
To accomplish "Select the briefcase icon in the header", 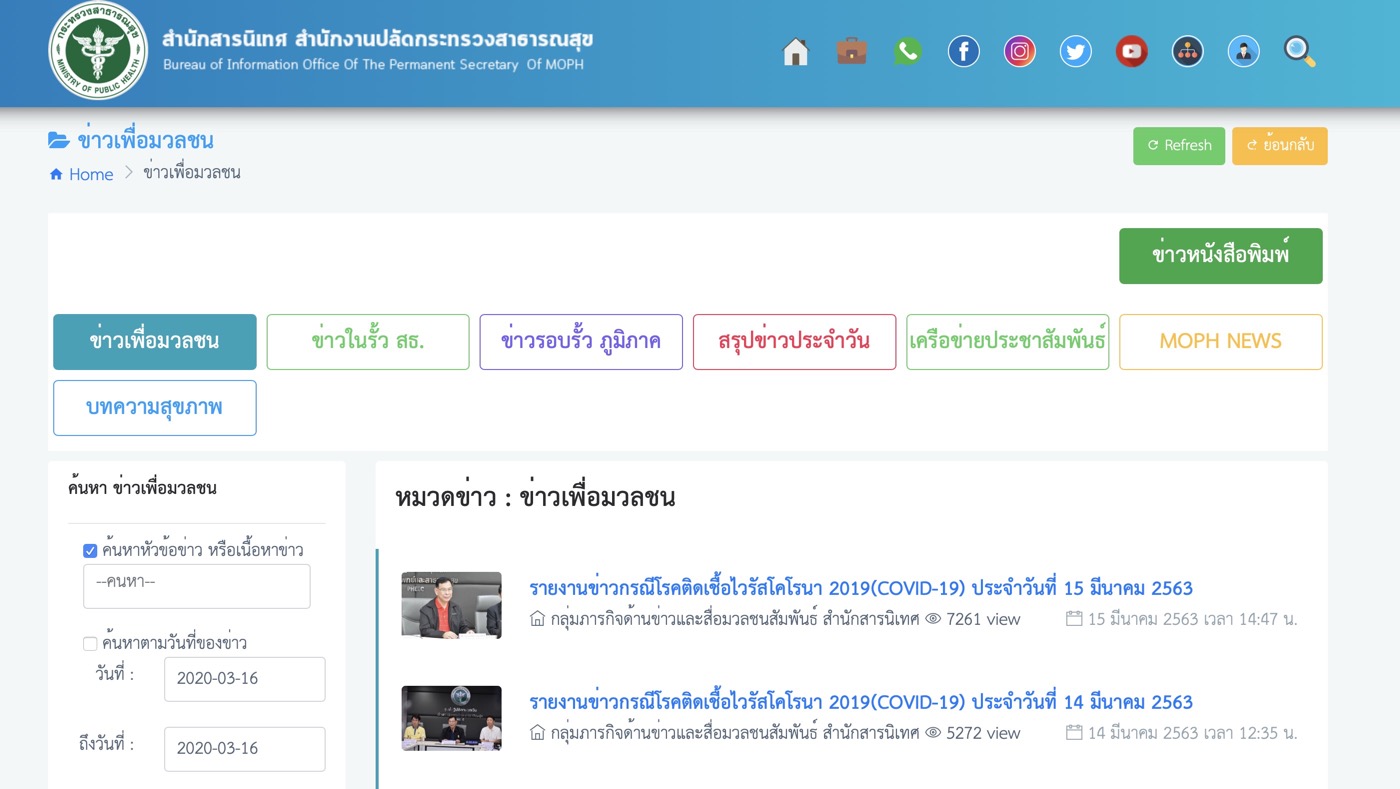I will click(851, 50).
